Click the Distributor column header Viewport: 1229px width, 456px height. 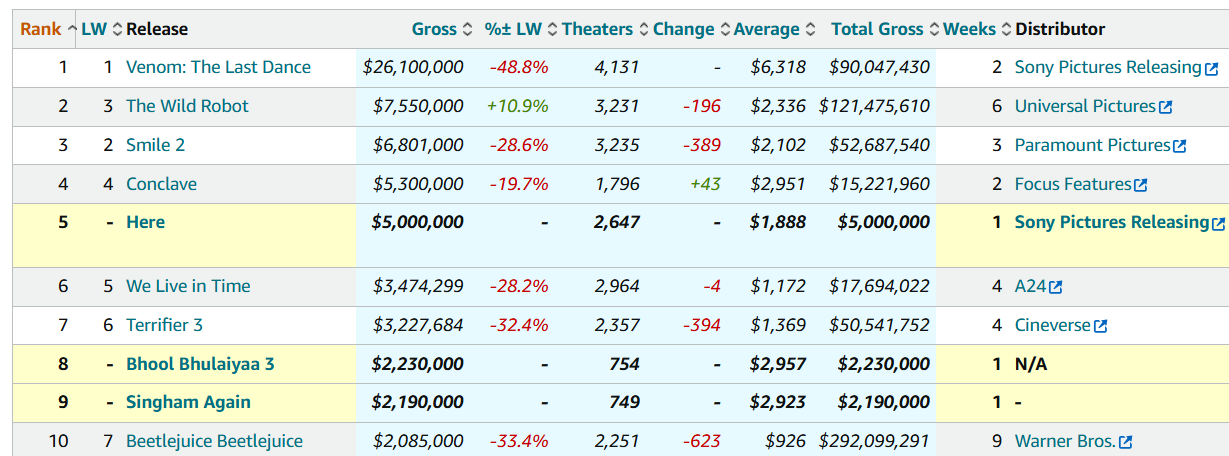1060,29
